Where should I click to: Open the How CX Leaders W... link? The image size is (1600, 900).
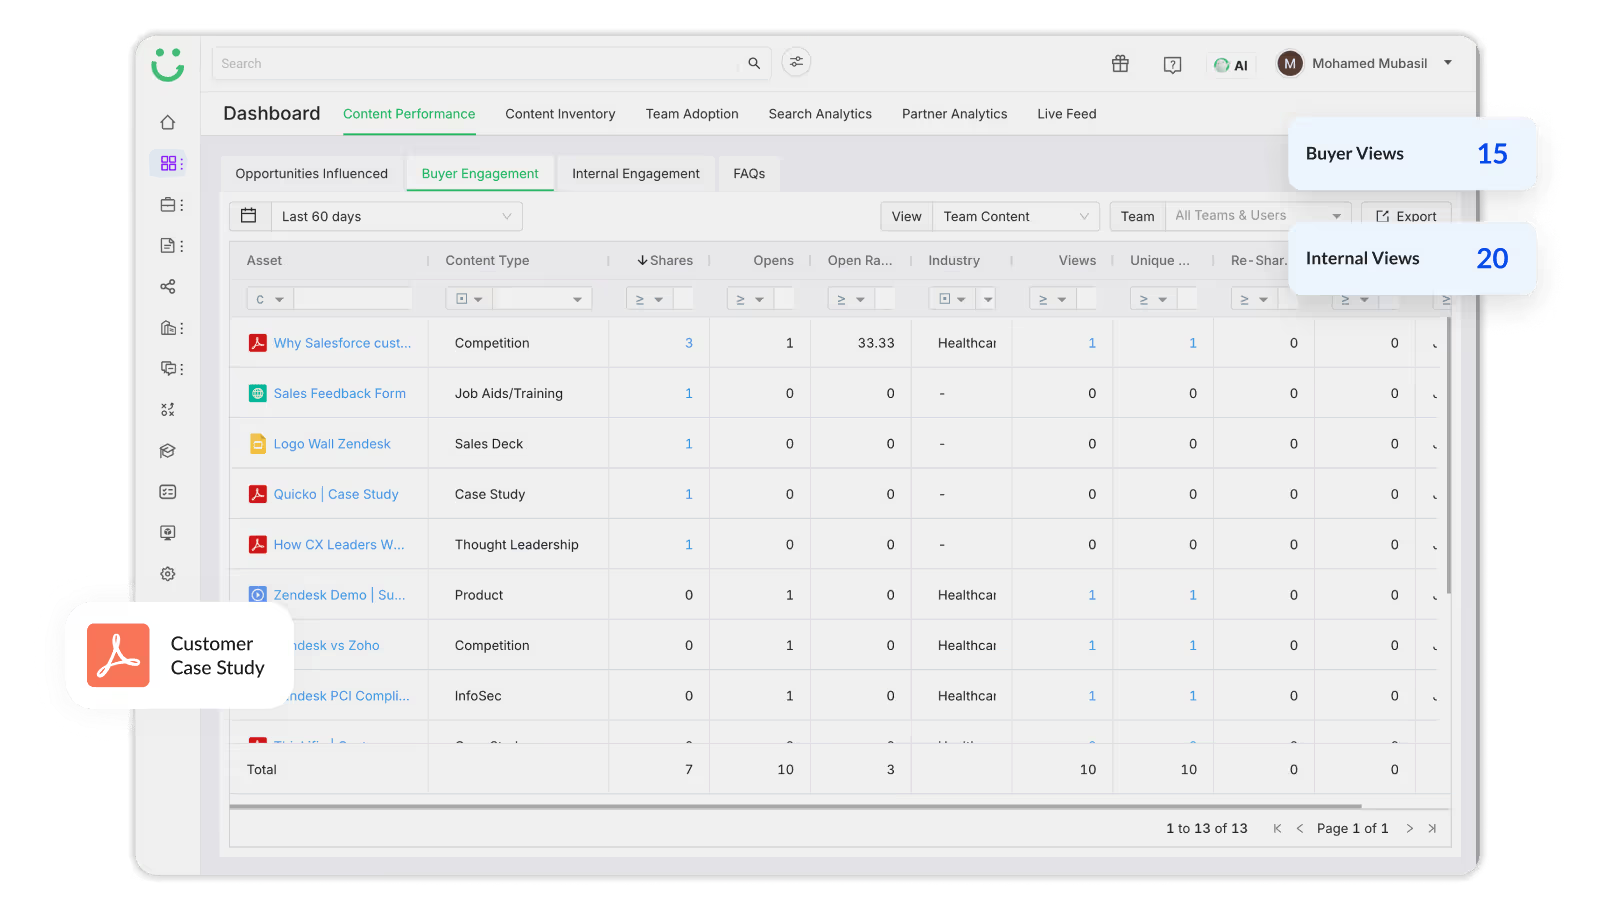339,545
